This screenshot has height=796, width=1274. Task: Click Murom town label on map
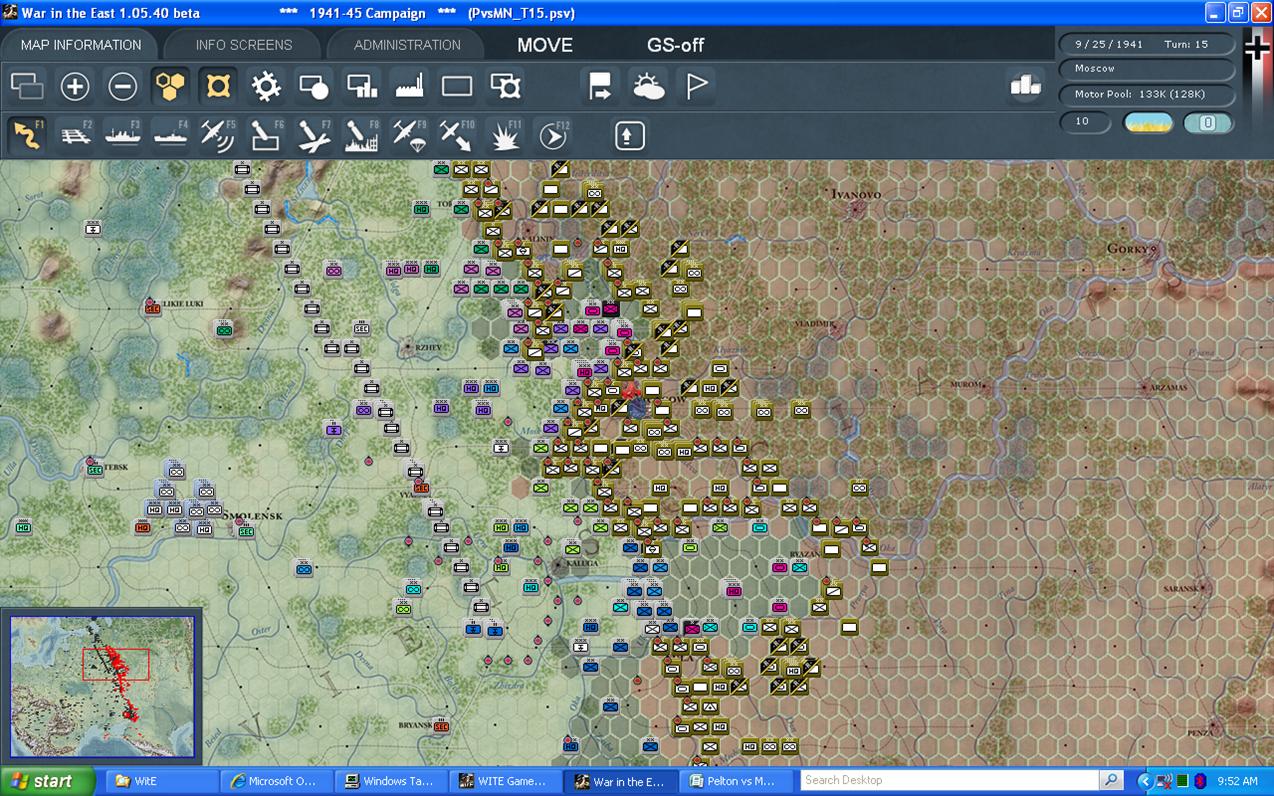(x=966, y=384)
